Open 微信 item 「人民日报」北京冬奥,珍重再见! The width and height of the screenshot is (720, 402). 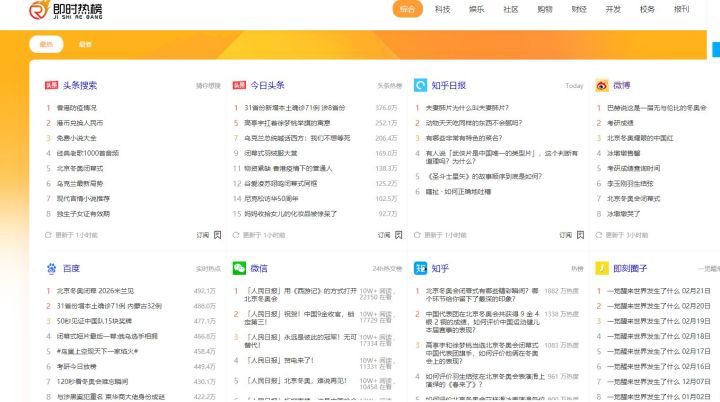pos(295,380)
